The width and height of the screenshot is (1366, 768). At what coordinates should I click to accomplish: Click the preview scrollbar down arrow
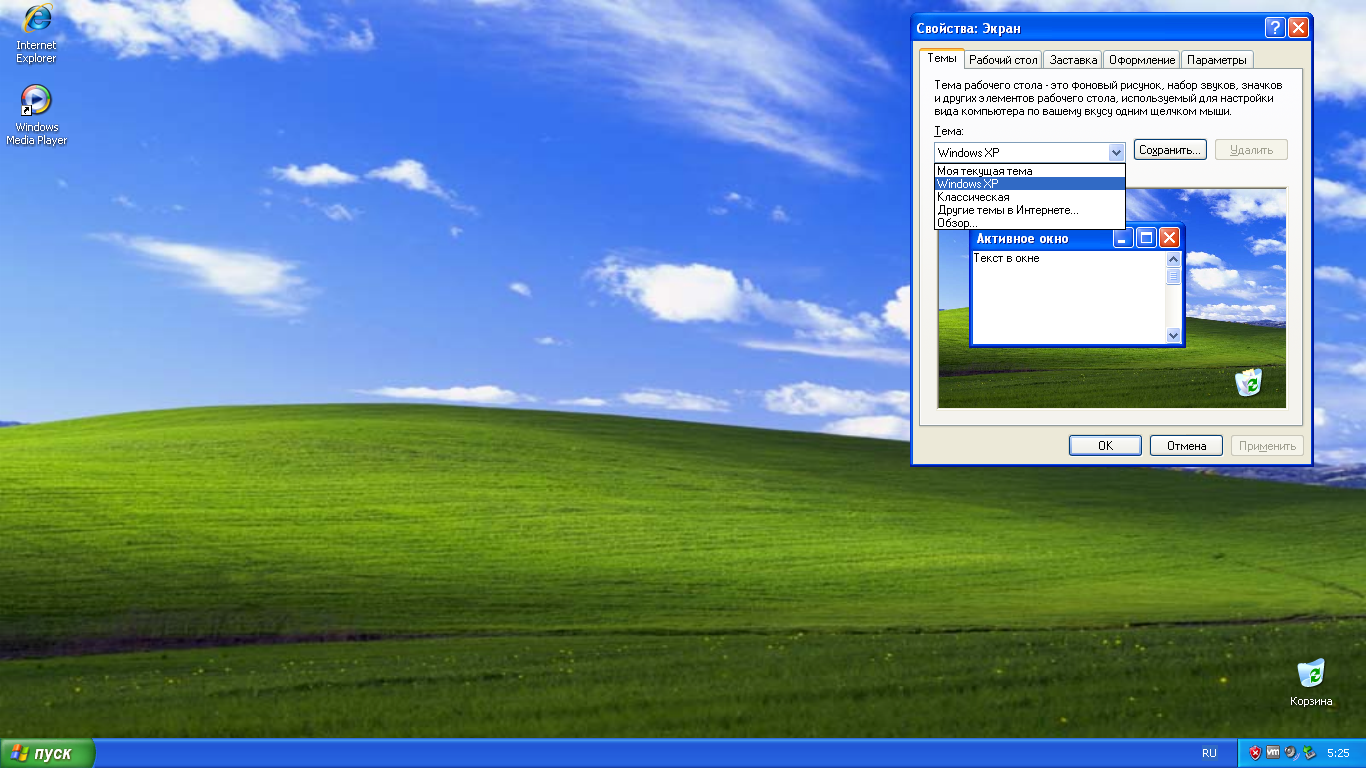(1174, 336)
